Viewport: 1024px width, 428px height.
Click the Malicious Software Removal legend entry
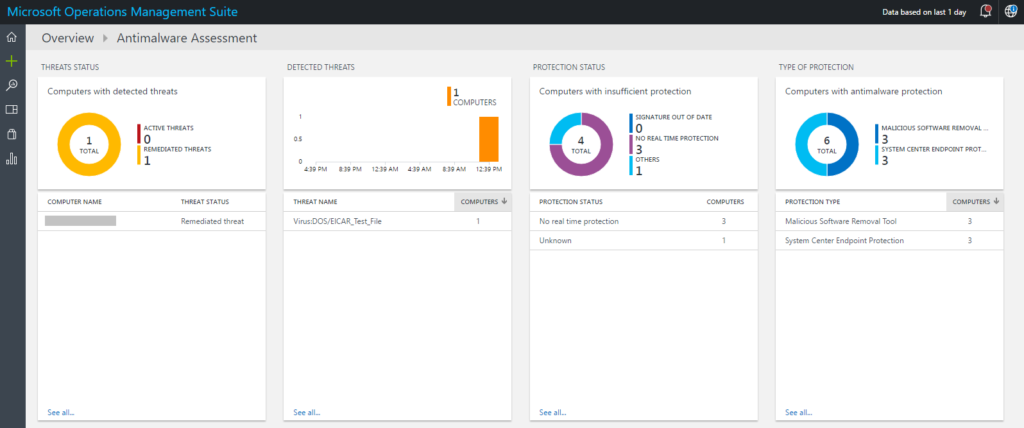click(933, 134)
